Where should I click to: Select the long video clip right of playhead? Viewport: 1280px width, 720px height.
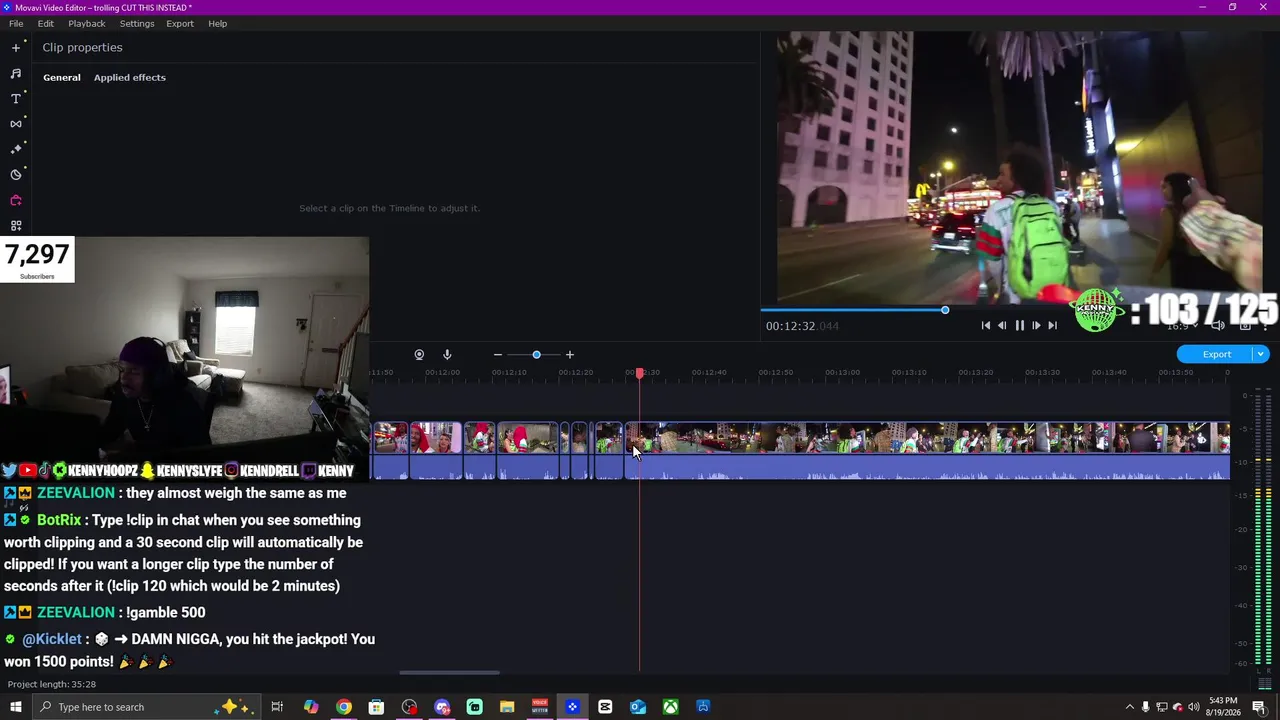point(928,451)
